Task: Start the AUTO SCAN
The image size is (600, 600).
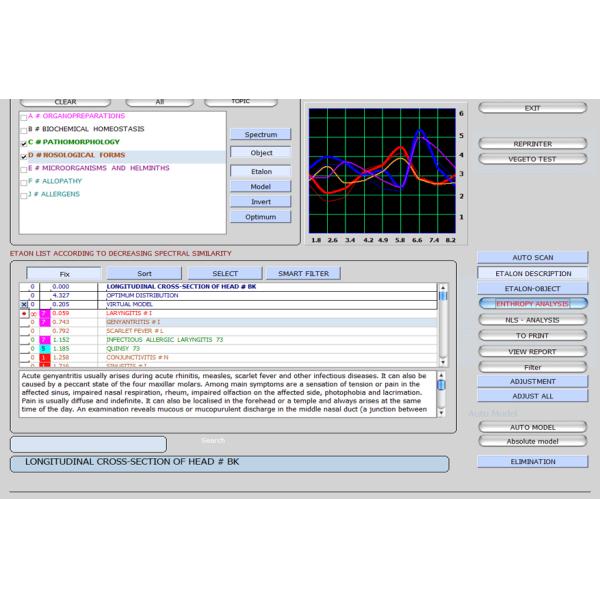Action: [531, 257]
